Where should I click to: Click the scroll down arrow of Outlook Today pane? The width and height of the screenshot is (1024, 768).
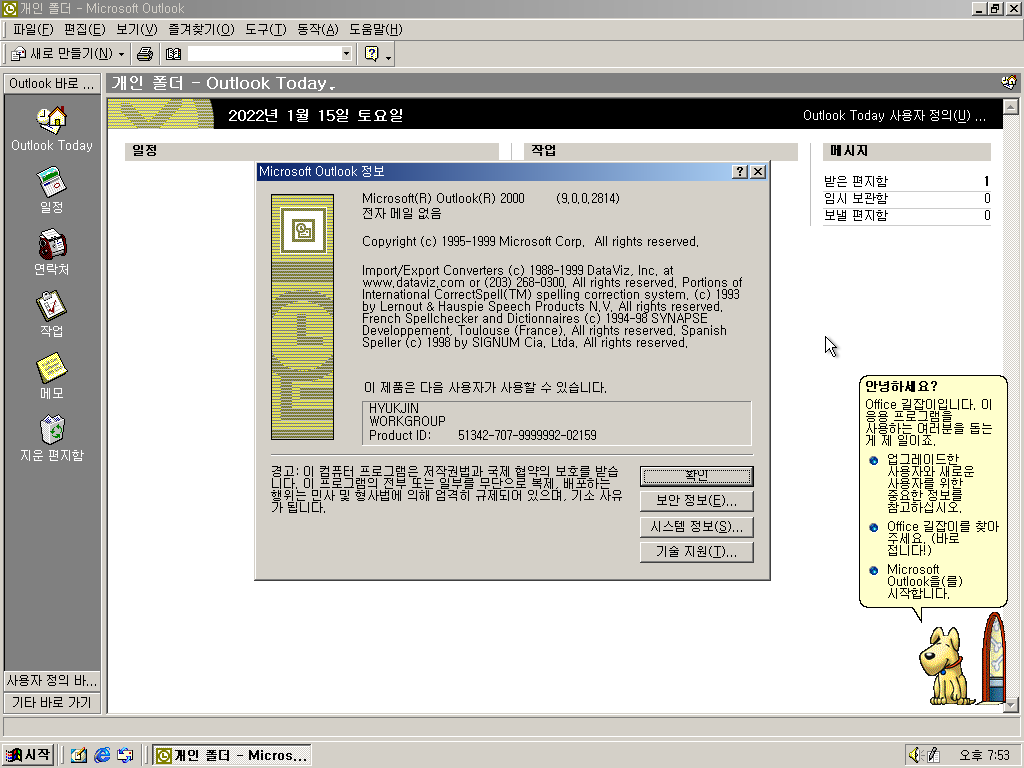(x=1011, y=705)
